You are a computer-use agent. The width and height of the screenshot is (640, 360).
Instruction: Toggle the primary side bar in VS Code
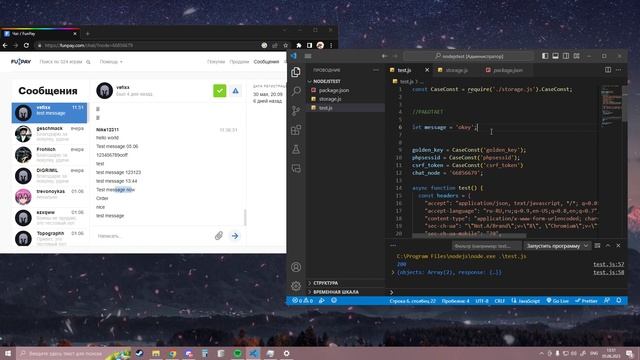pyautogui.click(x=545, y=56)
